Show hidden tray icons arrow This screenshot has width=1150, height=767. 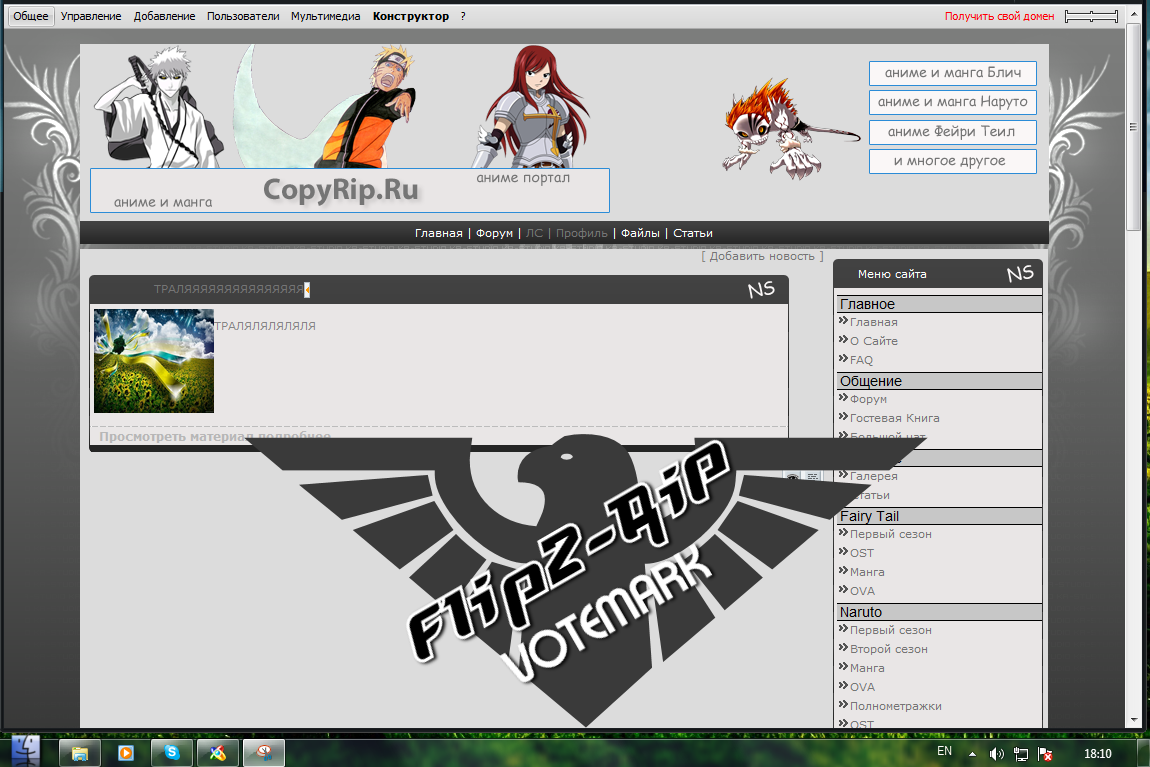coord(973,754)
